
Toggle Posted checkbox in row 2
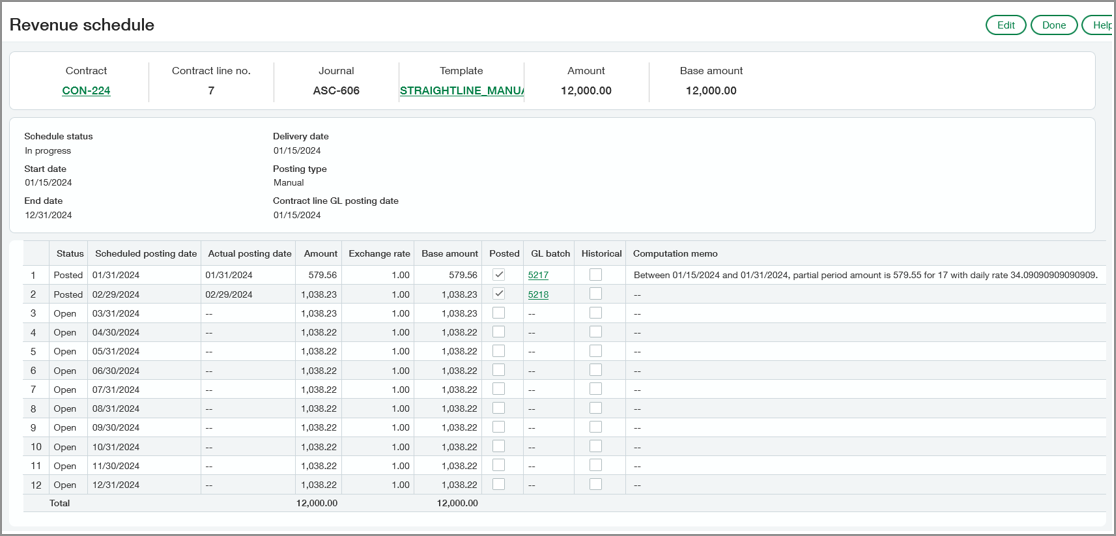(x=498, y=295)
